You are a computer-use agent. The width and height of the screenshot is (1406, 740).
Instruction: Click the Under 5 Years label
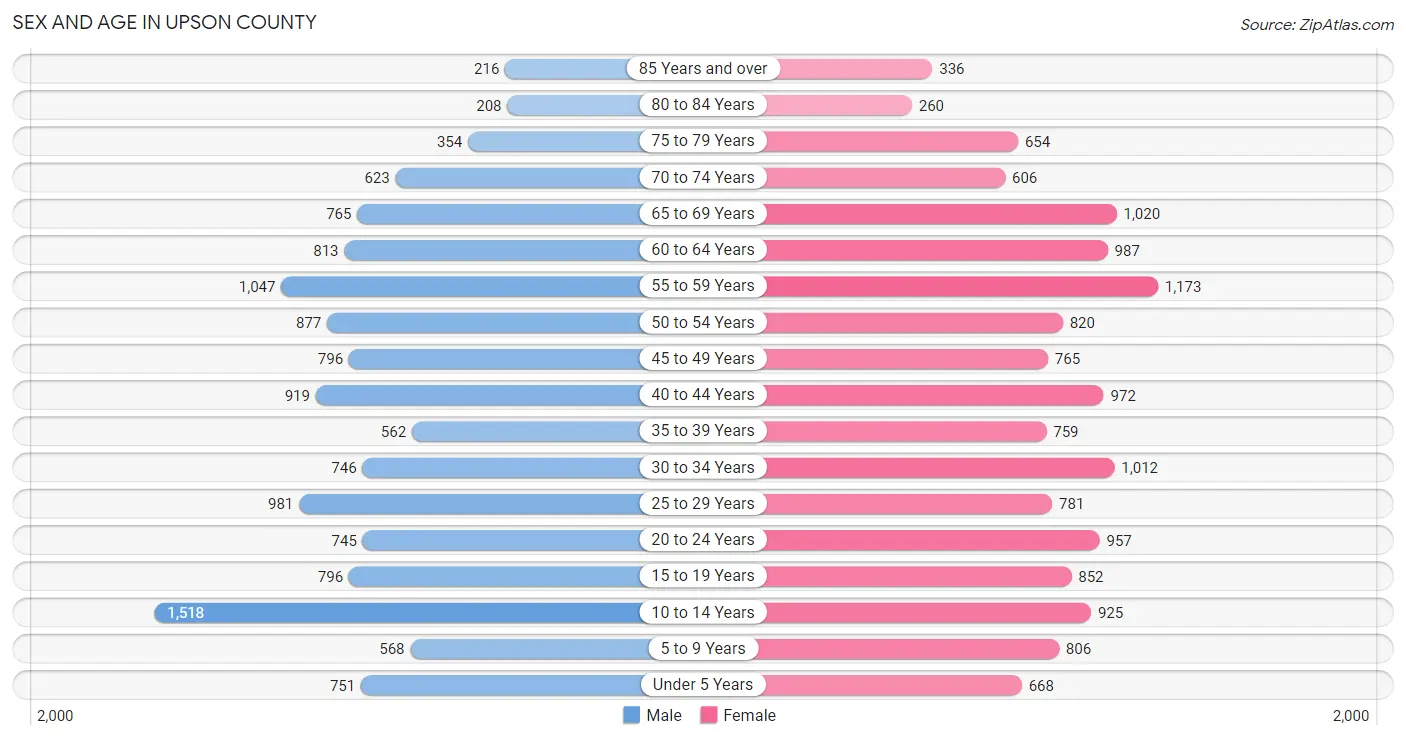tap(703, 684)
